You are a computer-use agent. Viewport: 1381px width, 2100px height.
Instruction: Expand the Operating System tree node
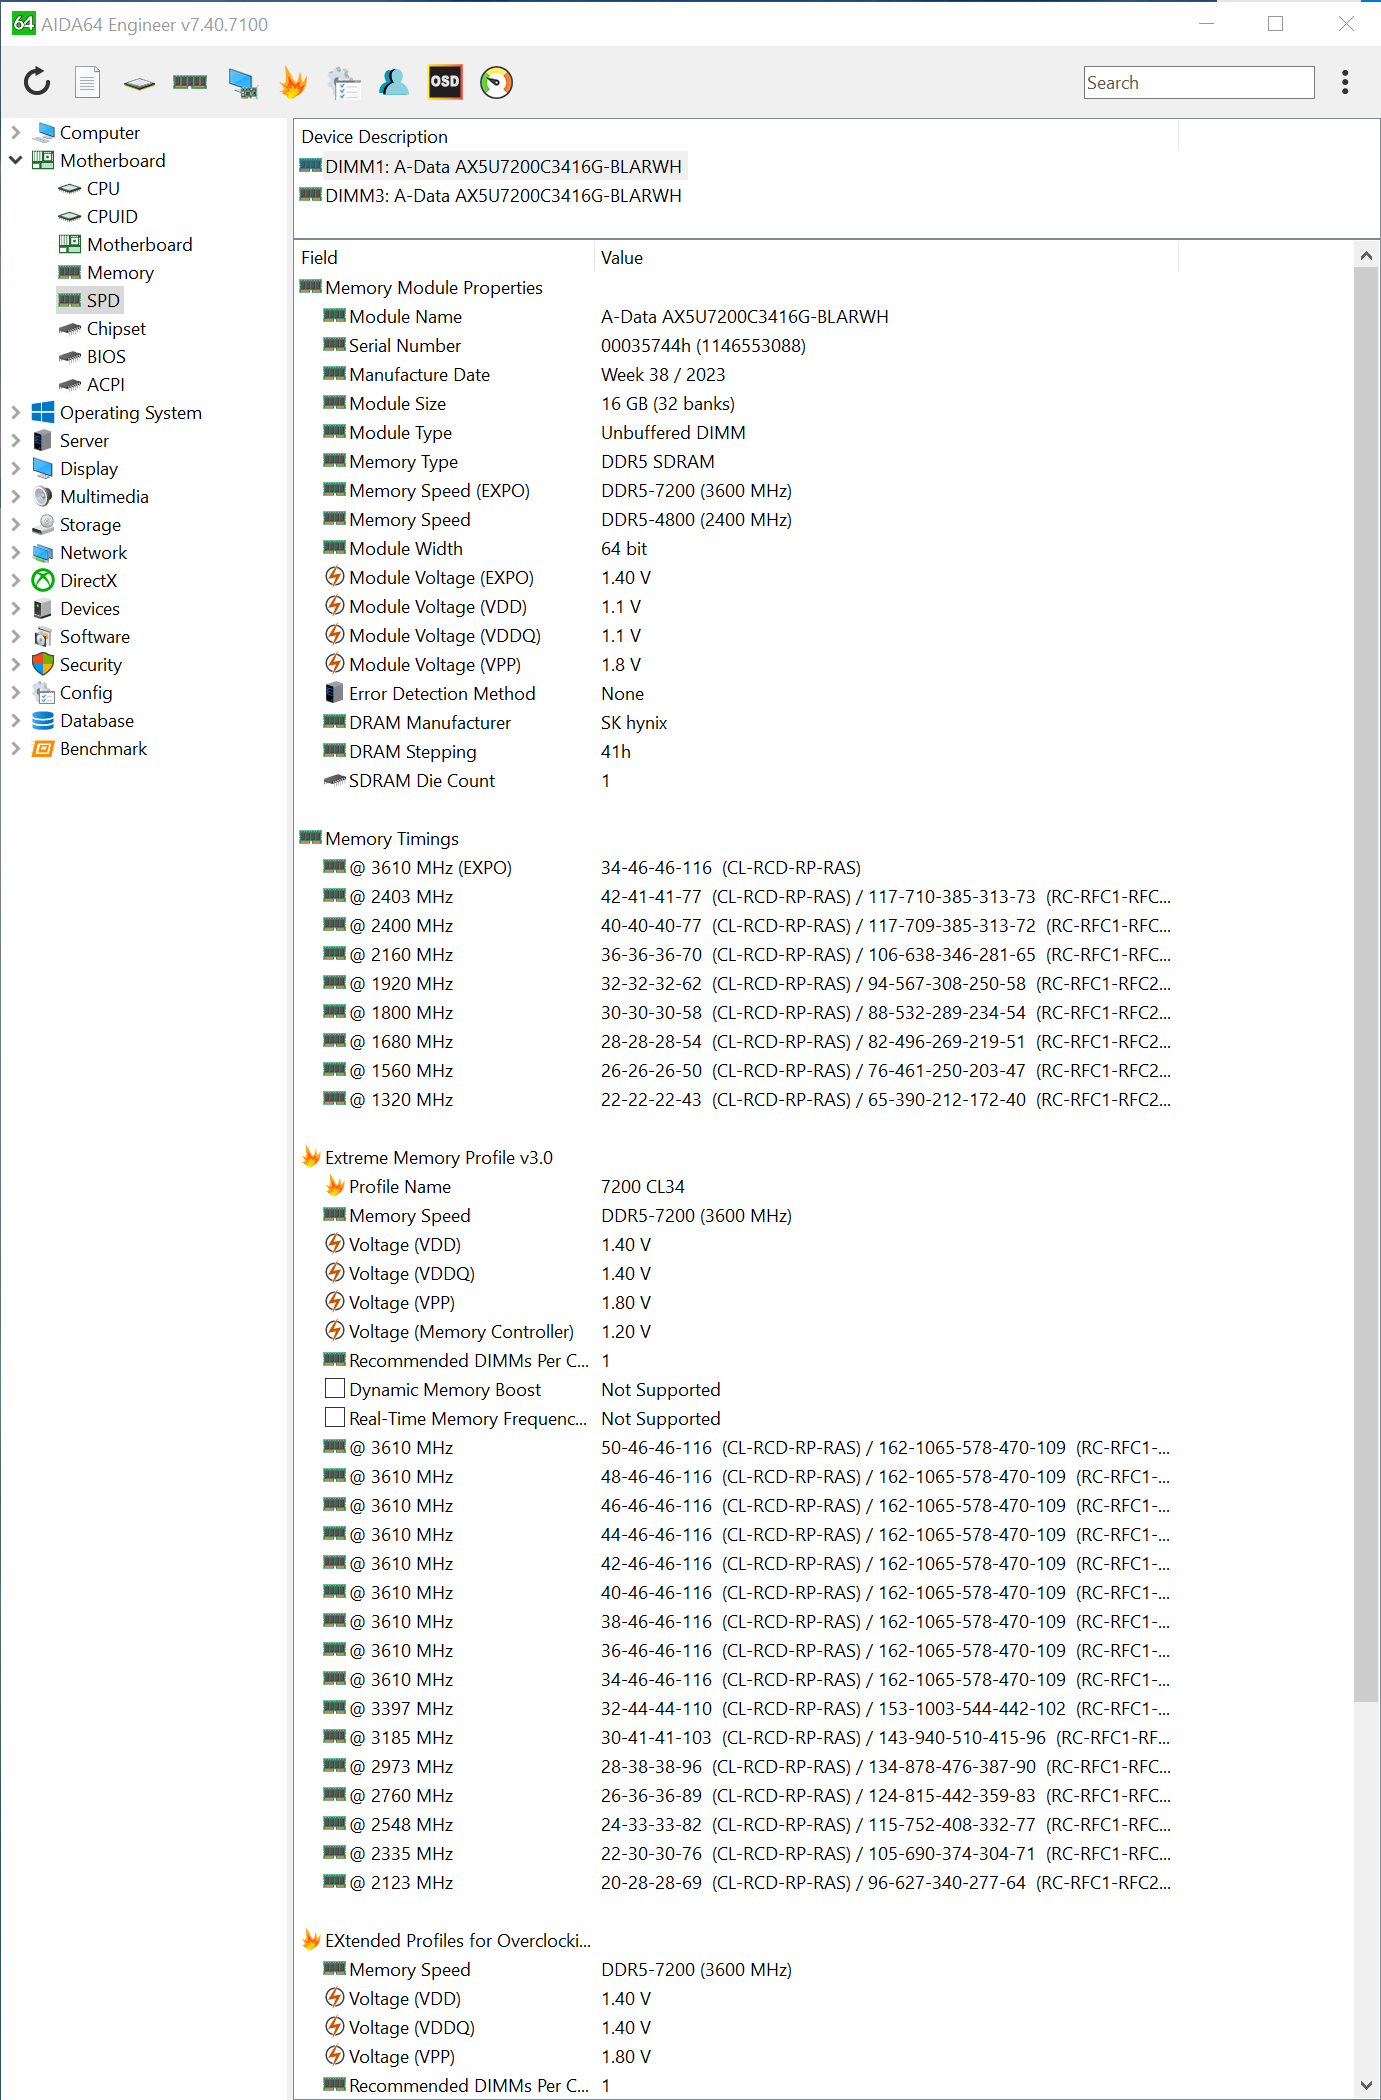[x=15, y=412]
